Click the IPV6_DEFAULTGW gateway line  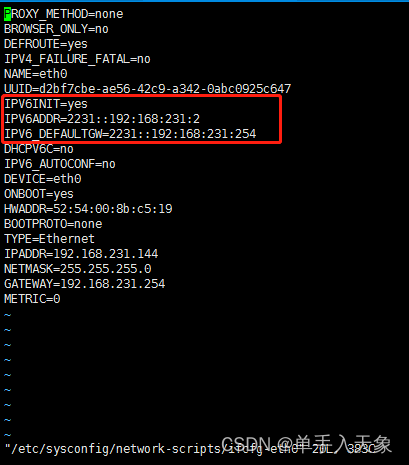coord(130,134)
